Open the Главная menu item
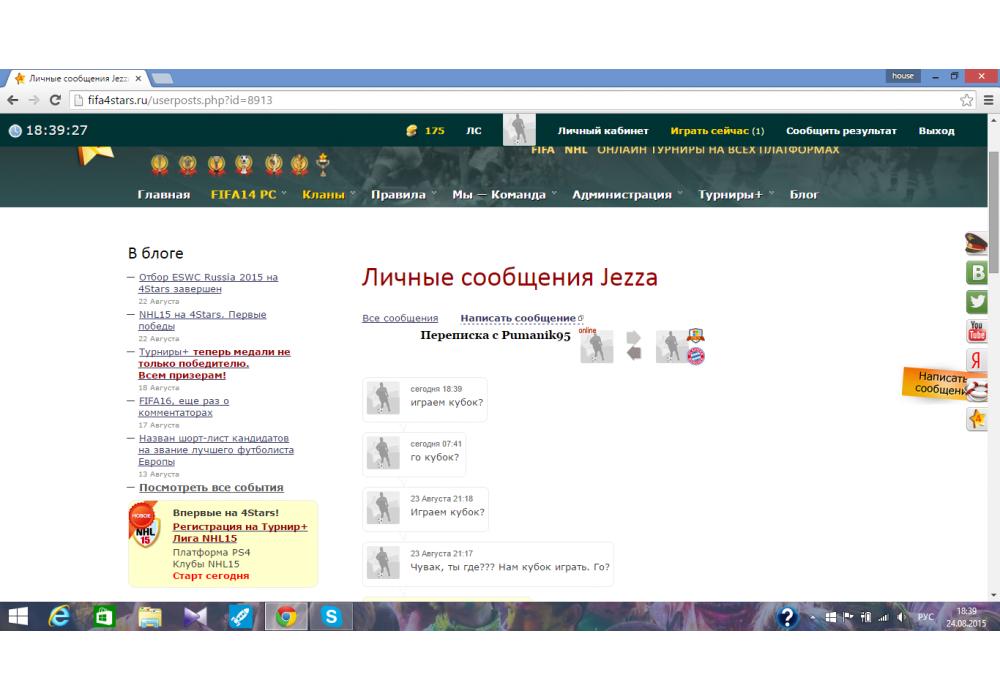 click(164, 195)
